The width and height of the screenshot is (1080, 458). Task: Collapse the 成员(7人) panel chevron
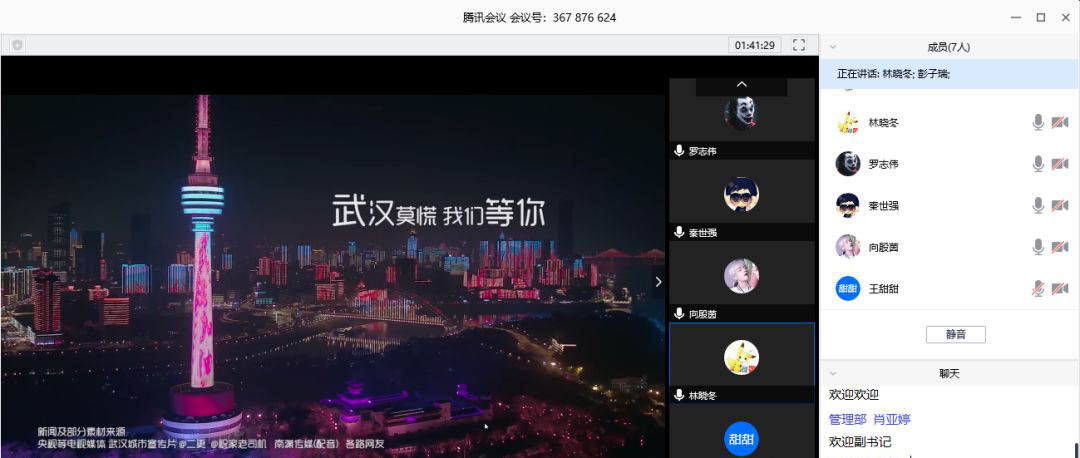pos(833,48)
